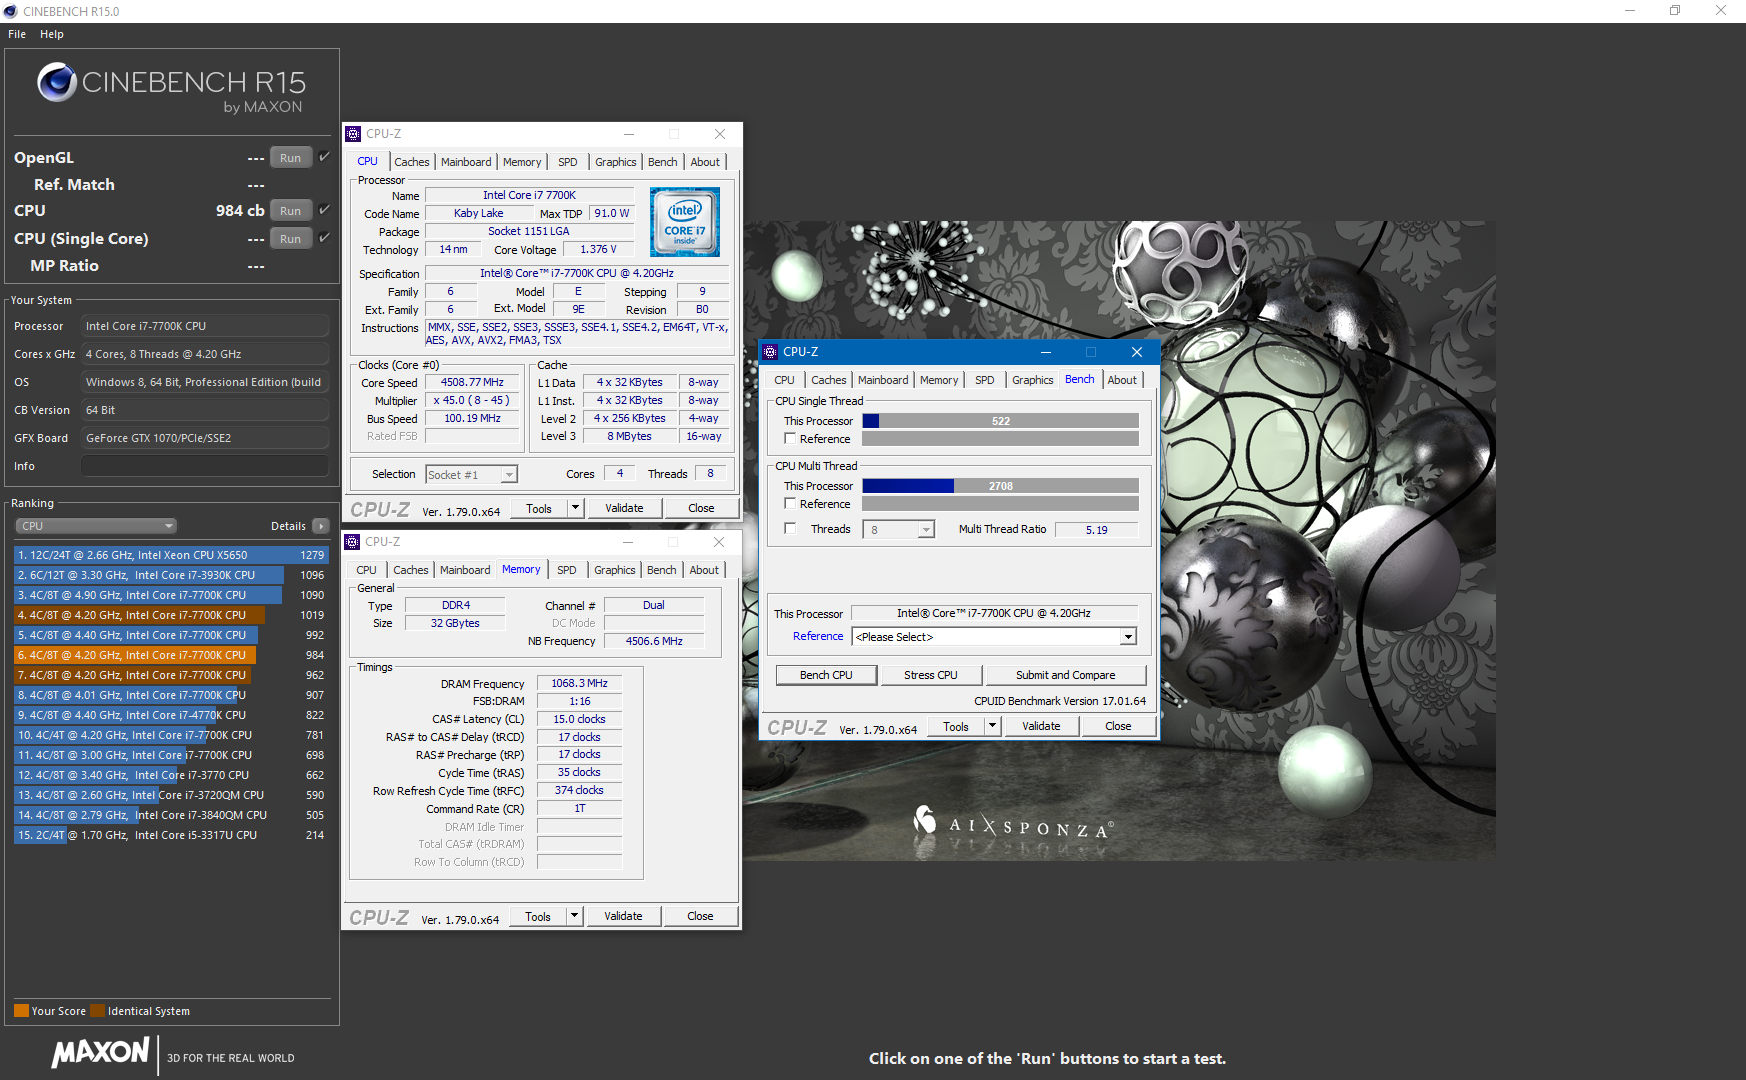
Task: Select ranking row 9 Intel Core i7-4770K
Action: pos(171,715)
